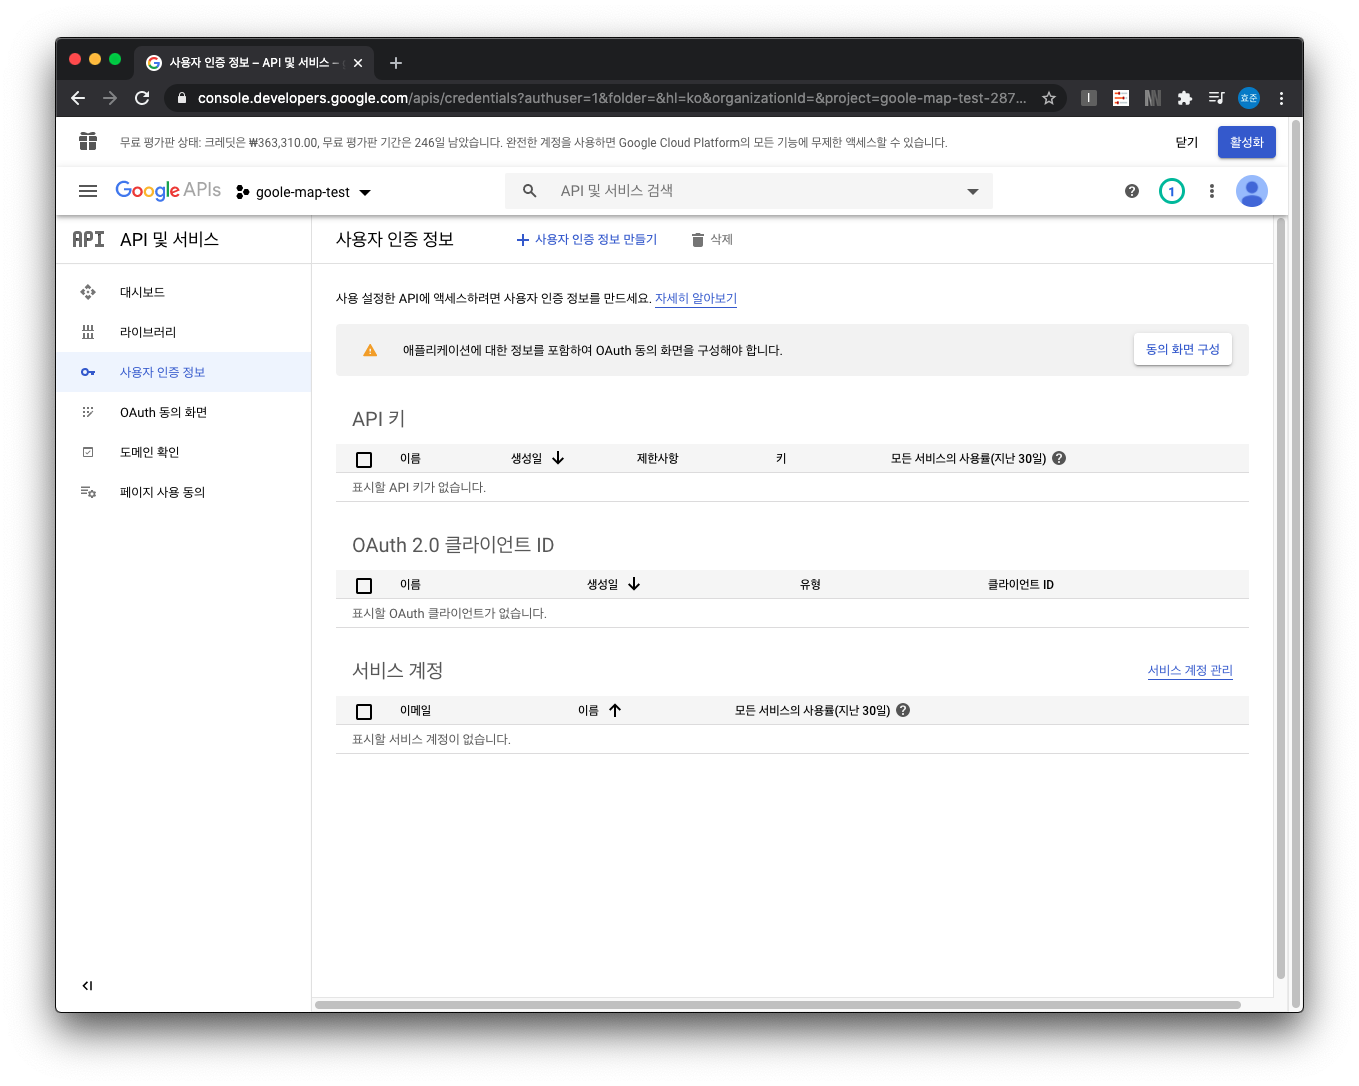Click the address bar URL
The height and width of the screenshot is (1086, 1359).
(612, 98)
